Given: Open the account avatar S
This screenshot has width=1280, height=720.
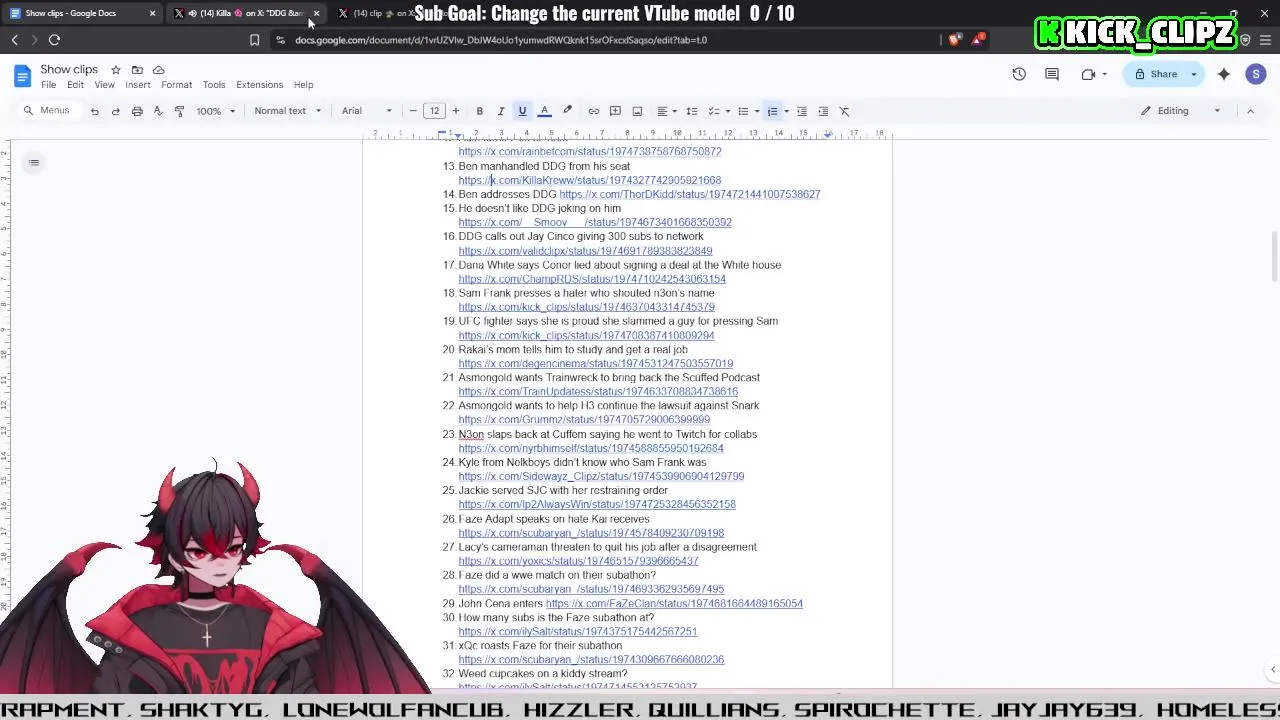Looking at the screenshot, I should pos(1256,74).
